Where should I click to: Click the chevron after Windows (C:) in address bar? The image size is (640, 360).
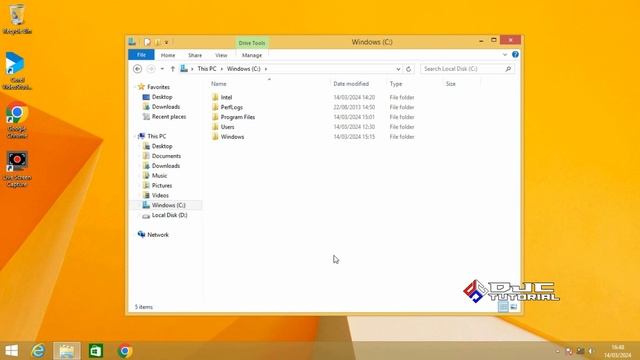[266, 69]
